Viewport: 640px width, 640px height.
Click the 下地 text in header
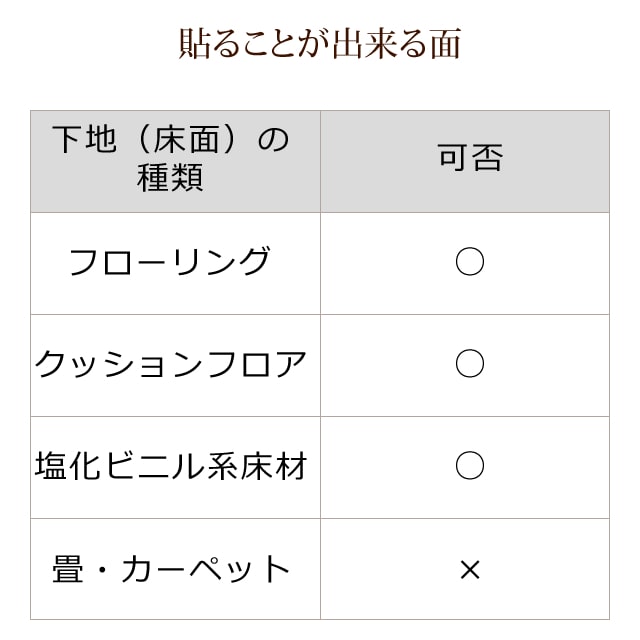[x=83, y=139]
